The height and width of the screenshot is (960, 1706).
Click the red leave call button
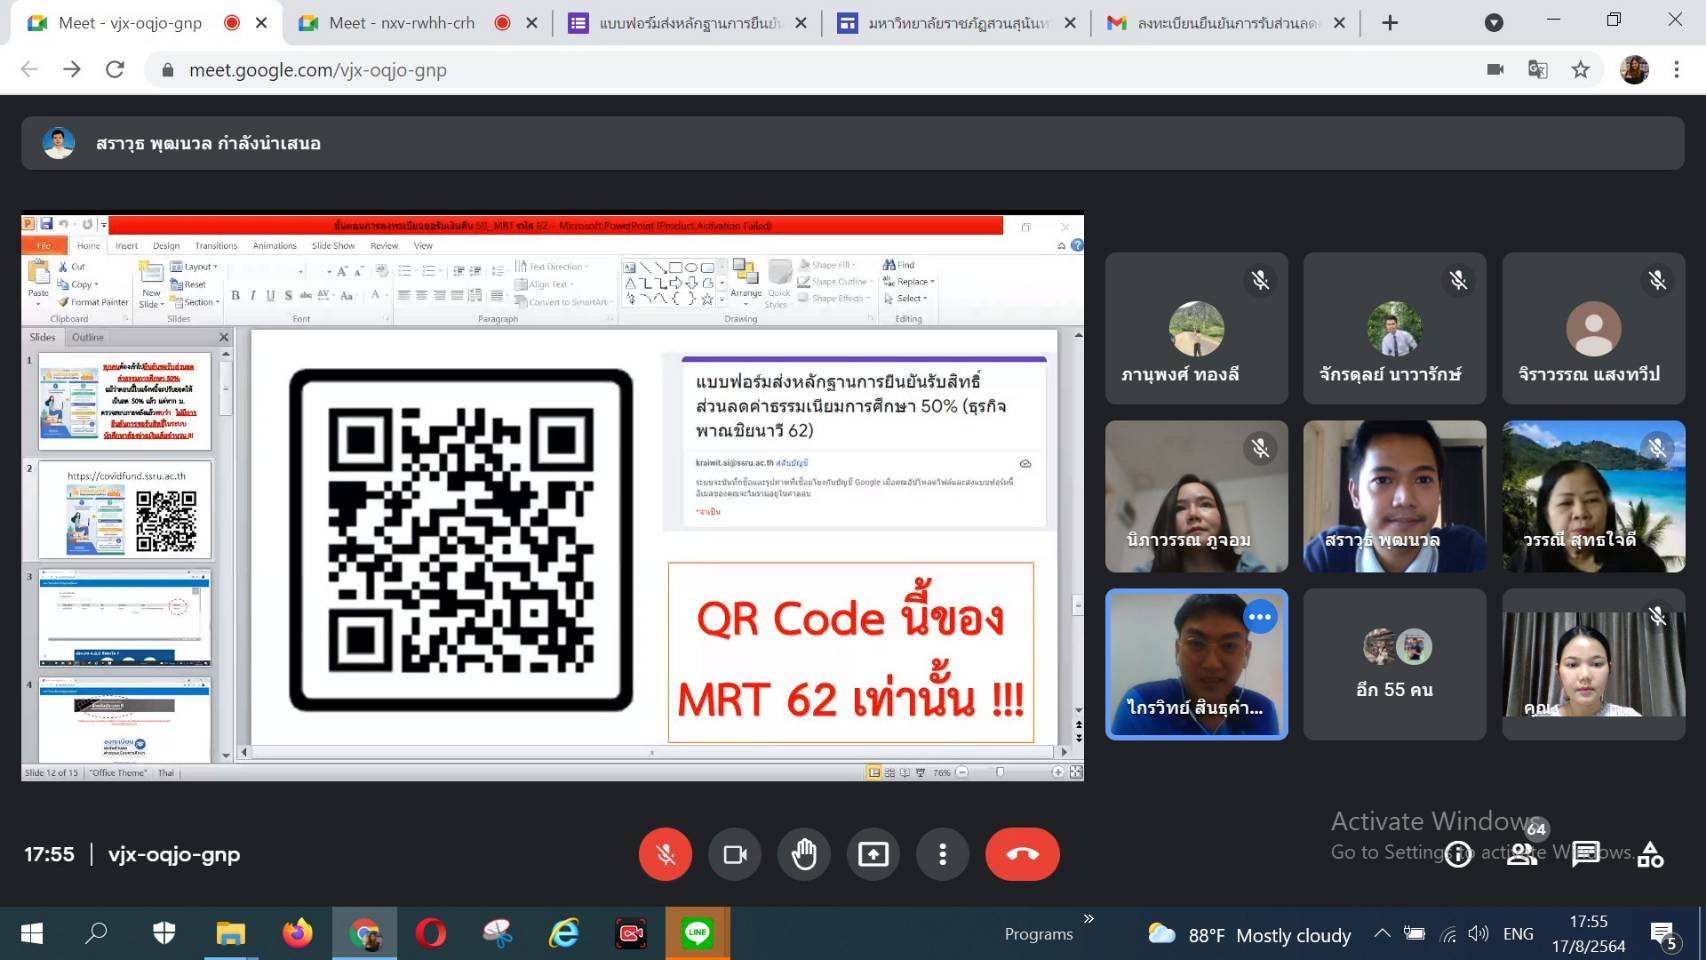point(1021,854)
